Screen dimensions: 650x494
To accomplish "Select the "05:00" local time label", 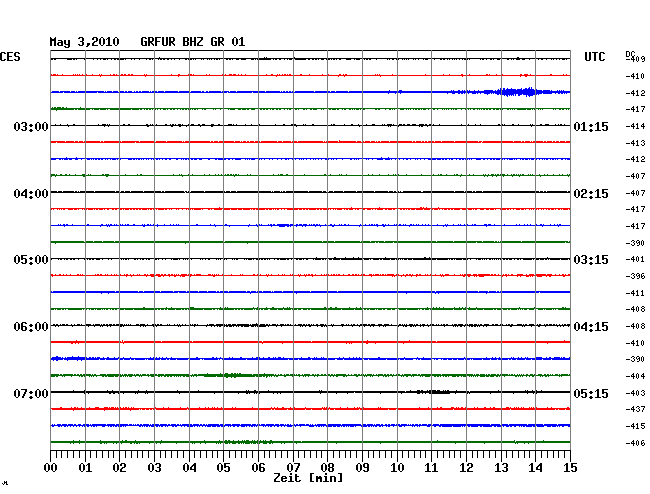I will 31,260.
